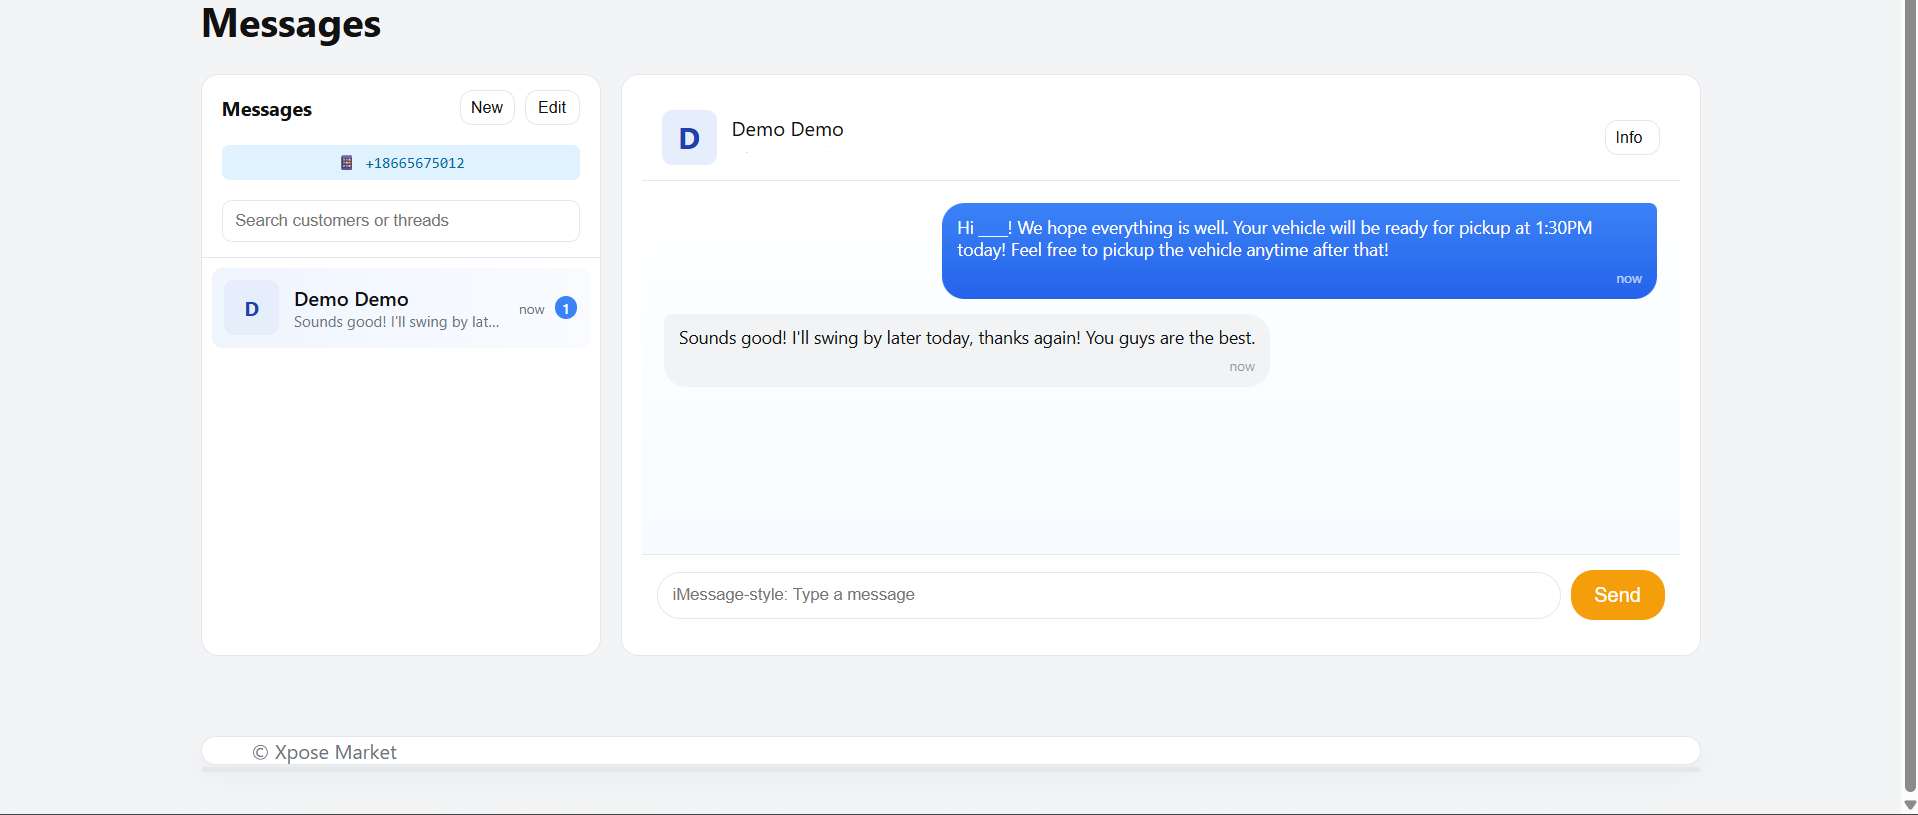1918x815 pixels.
Task: Click the blue outgoing vehicle pickup message
Action: pyautogui.click(x=1299, y=251)
